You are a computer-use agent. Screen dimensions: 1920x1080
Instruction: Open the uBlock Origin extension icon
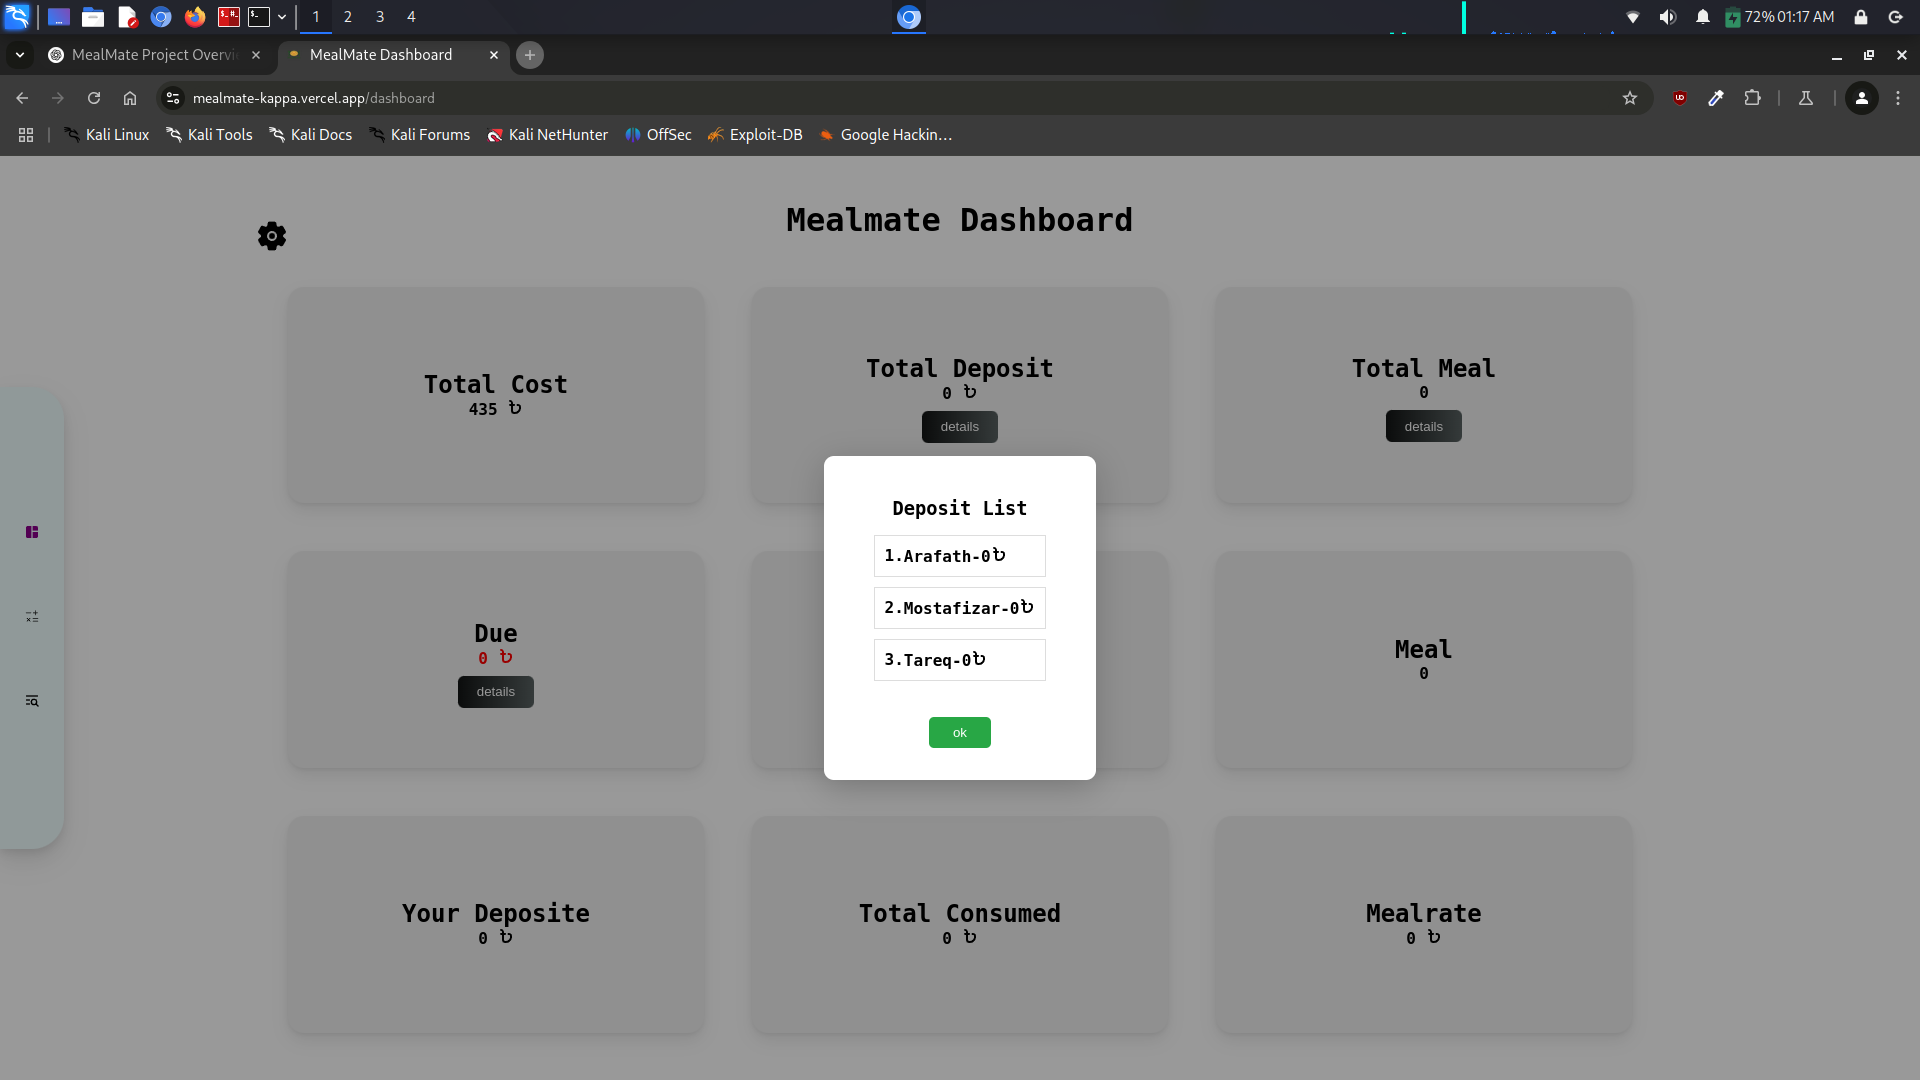pyautogui.click(x=1680, y=98)
